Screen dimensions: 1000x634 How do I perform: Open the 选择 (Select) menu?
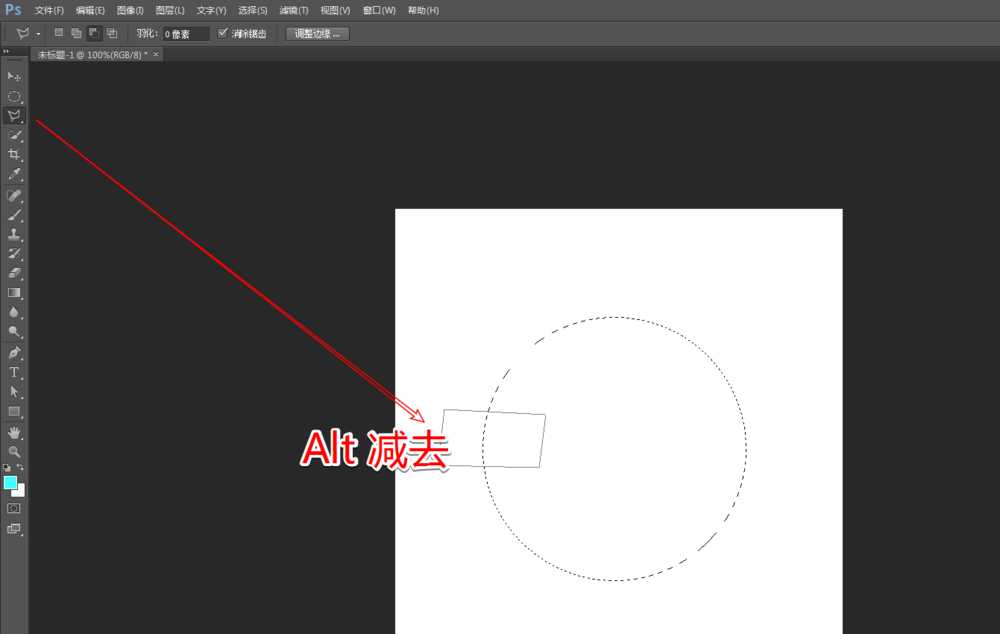point(251,10)
